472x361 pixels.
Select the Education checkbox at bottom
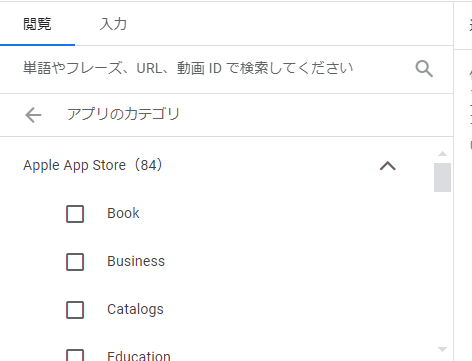pyautogui.click(x=75, y=355)
